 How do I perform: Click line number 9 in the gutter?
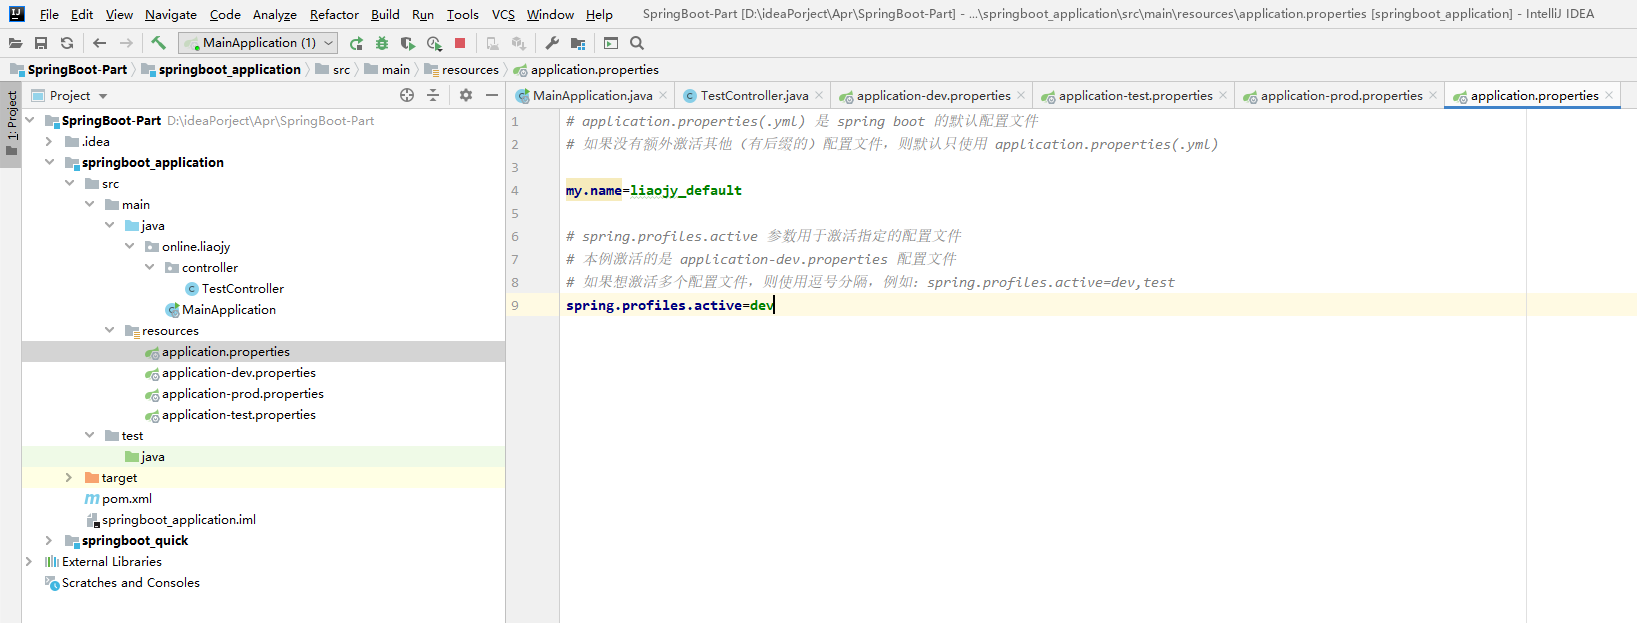[x=515, y=305]
